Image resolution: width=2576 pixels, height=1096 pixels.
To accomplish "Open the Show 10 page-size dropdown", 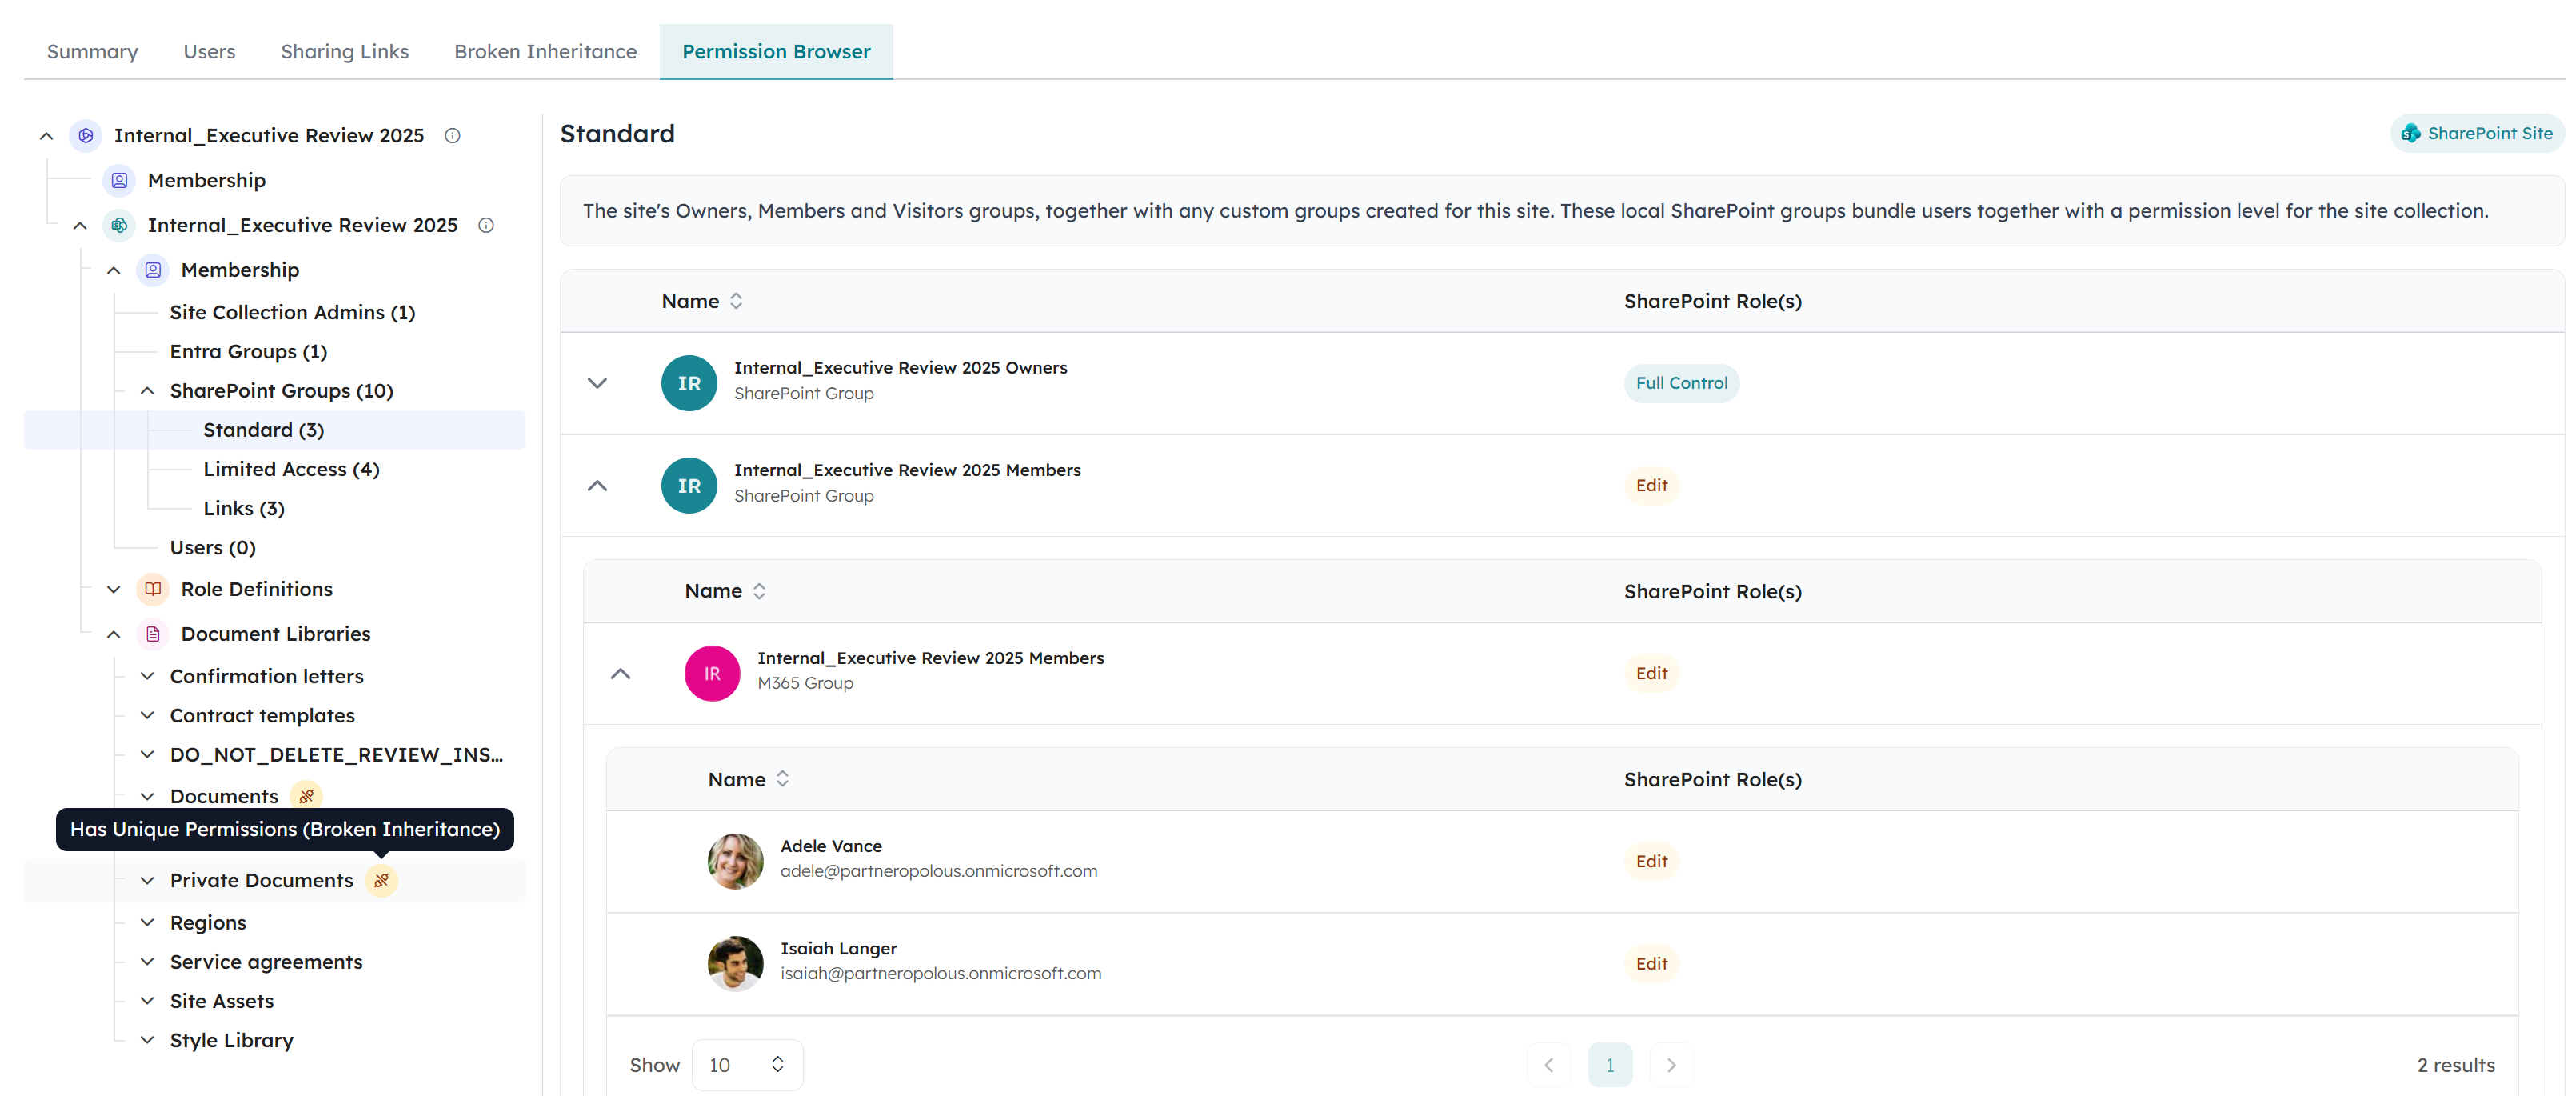I will click(x=747, y=1065).
